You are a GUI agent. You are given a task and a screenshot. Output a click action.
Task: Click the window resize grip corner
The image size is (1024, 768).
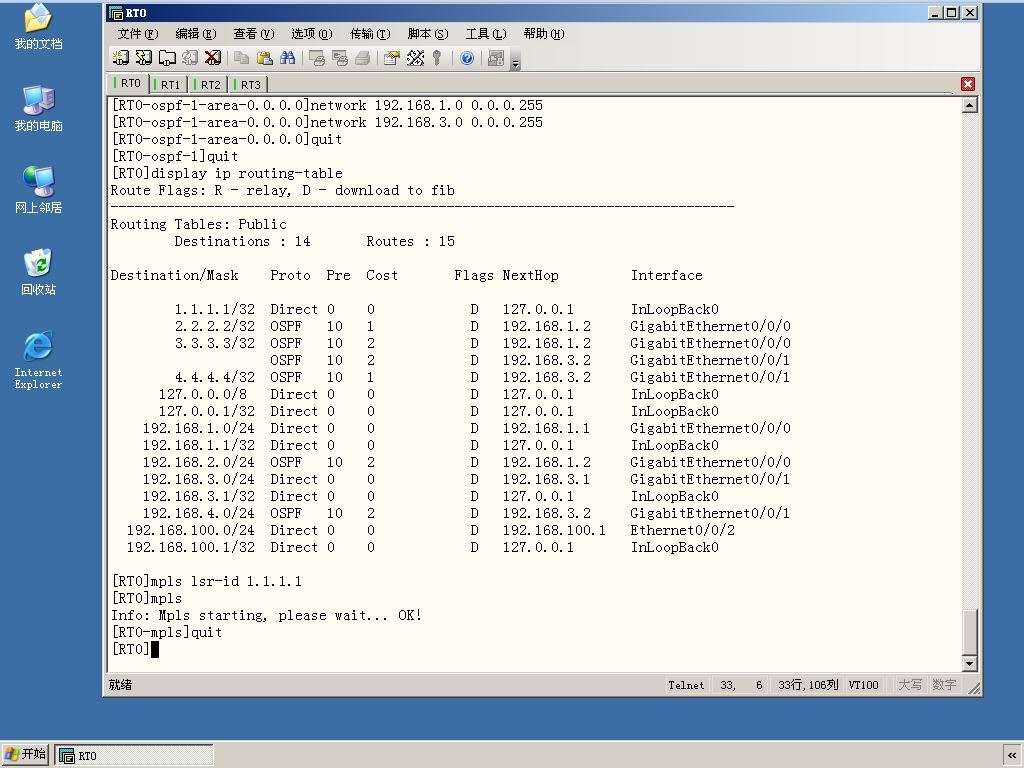click(973, 687)
